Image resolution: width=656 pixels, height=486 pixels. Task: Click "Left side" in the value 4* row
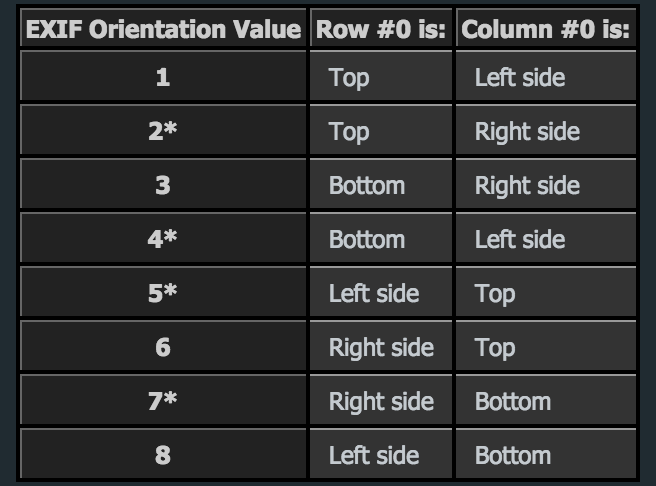pos(519,239)
